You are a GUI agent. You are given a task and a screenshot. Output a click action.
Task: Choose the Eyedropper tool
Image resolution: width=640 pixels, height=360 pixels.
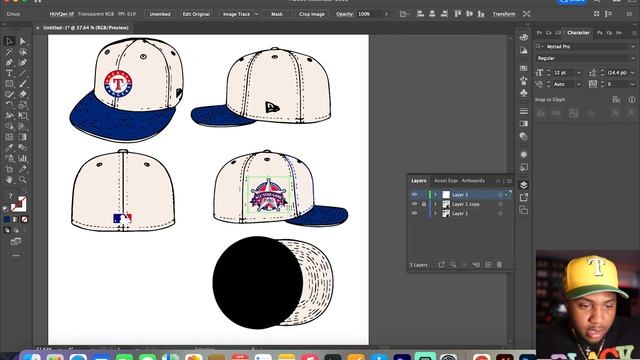9,147
